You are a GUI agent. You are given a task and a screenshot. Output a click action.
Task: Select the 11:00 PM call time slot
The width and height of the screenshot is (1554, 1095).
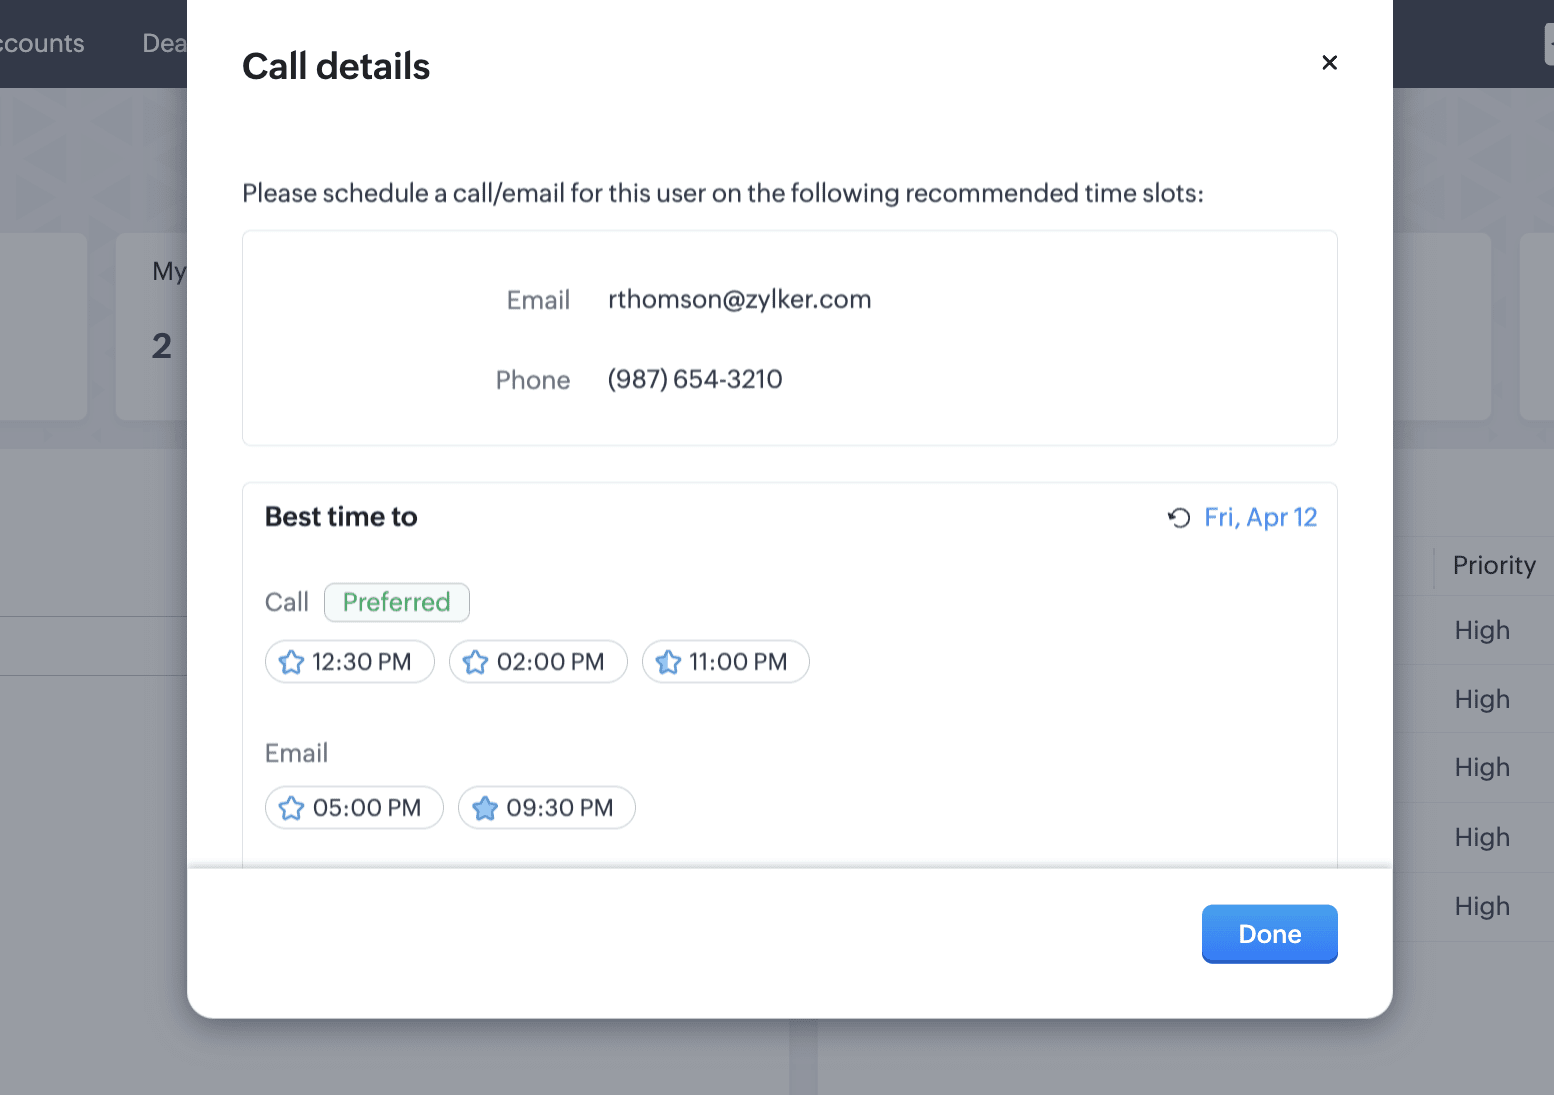pyautogui.click(x=738, y=662)
